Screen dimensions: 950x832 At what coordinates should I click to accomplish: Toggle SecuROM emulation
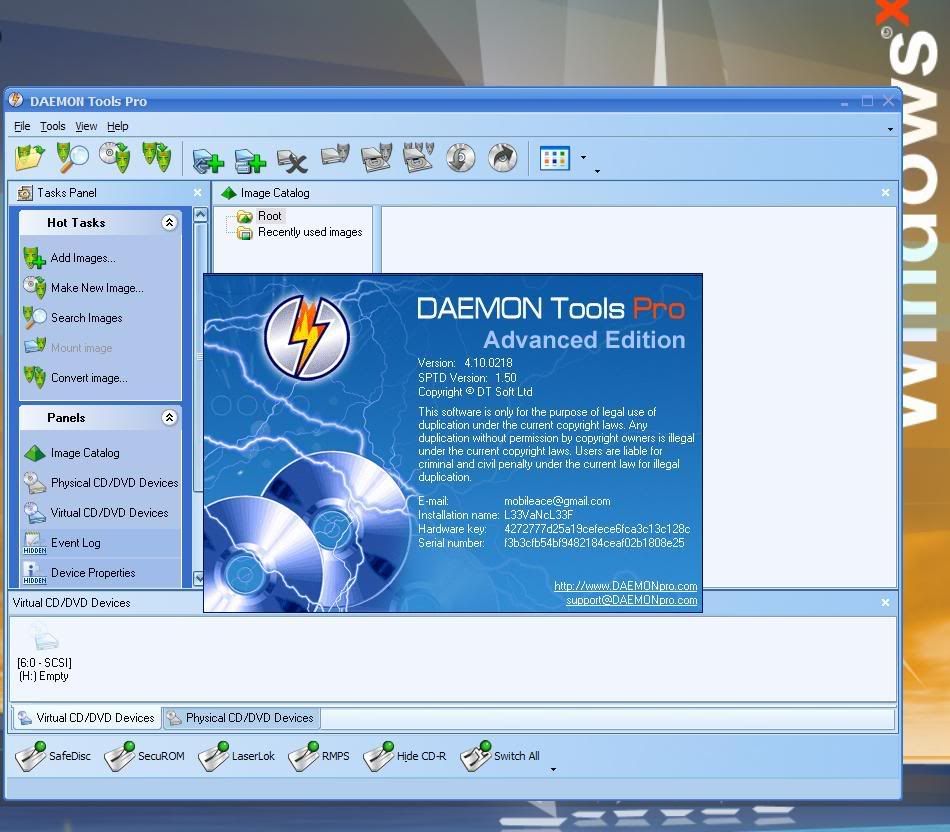pos(144,756)
